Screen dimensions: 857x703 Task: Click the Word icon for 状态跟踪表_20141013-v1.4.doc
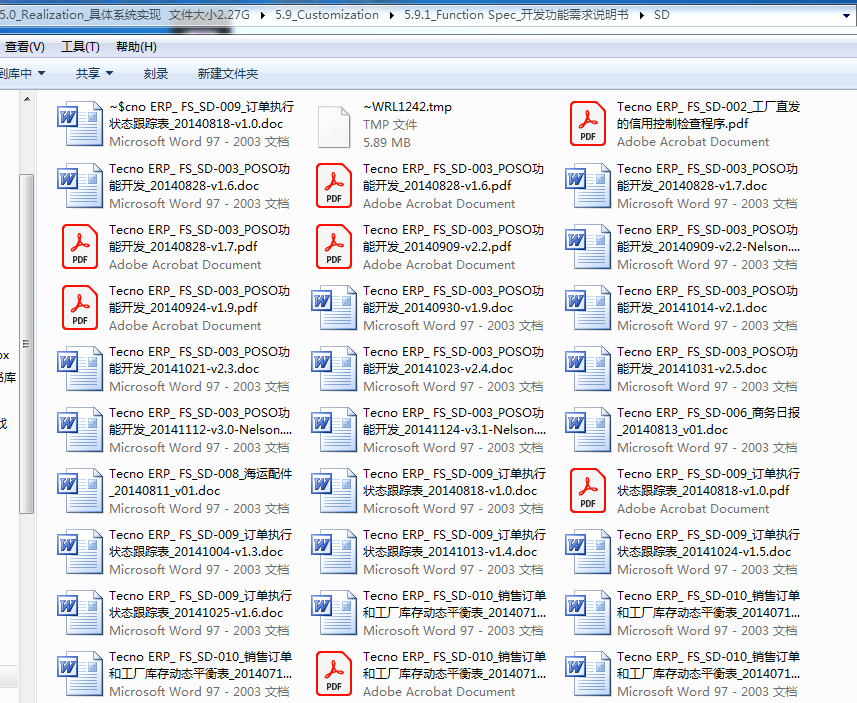tap(334, 552)
